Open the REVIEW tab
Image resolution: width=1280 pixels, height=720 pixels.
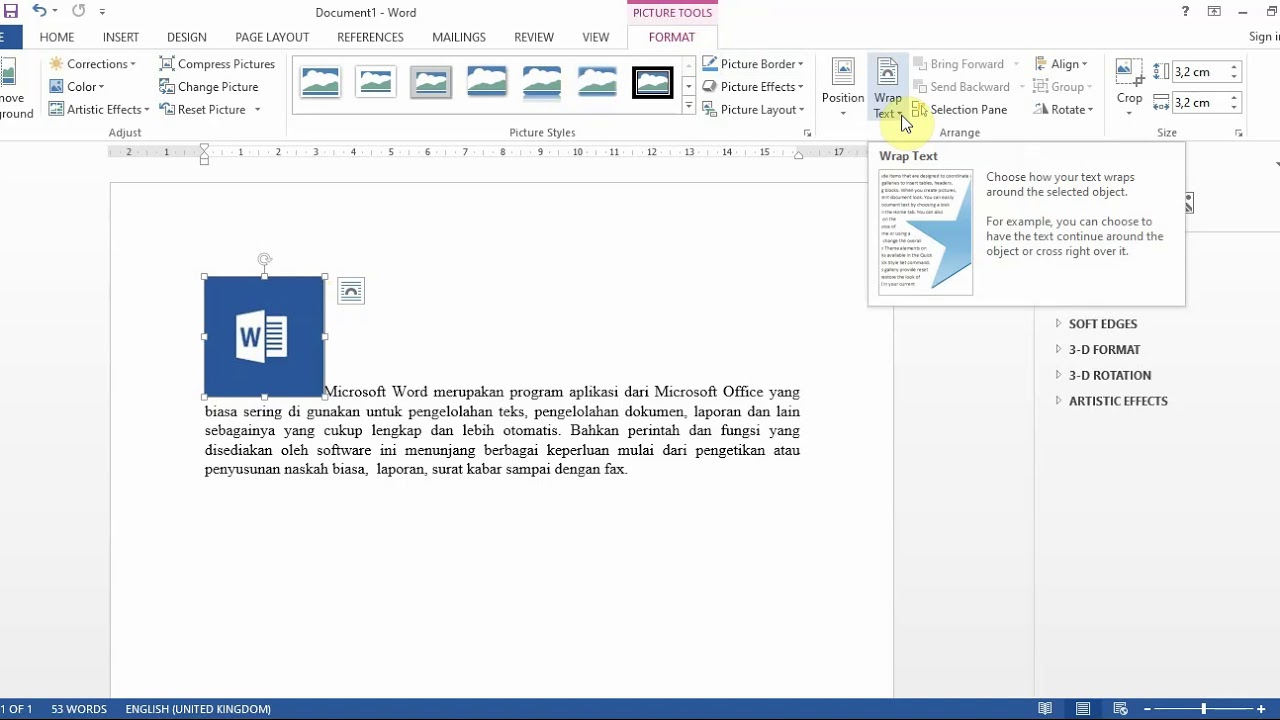(x=534, y=37)
